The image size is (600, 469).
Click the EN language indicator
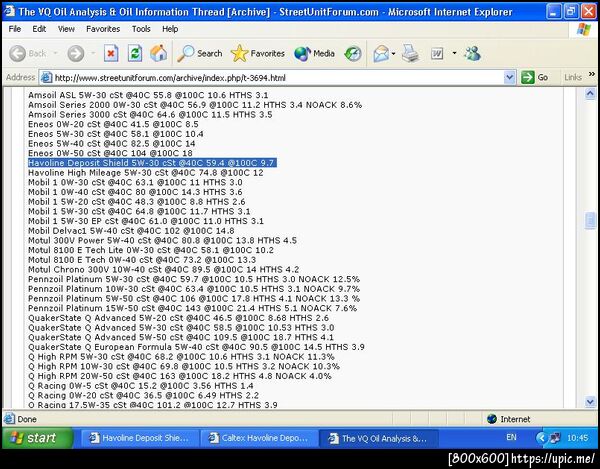pos(511,437)
